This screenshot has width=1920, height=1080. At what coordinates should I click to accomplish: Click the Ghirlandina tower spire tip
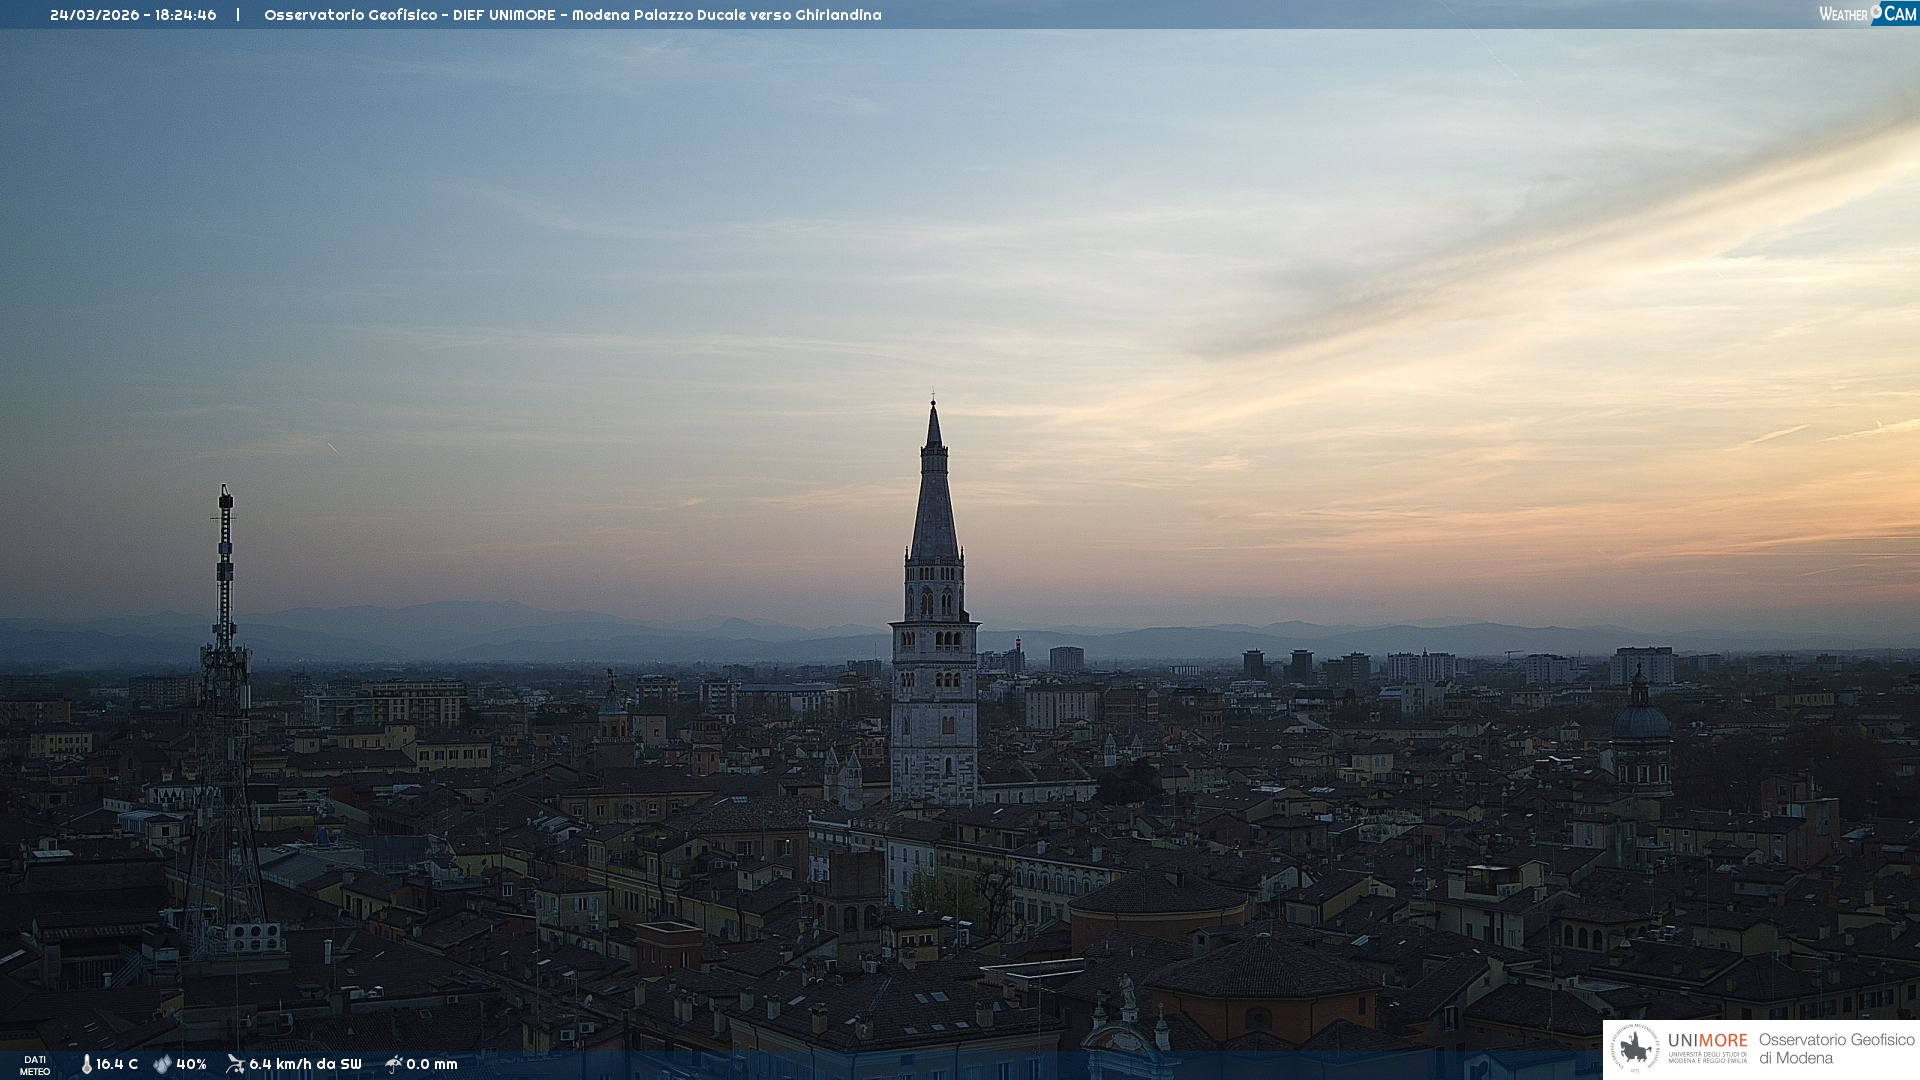click(x=934, y=405)
